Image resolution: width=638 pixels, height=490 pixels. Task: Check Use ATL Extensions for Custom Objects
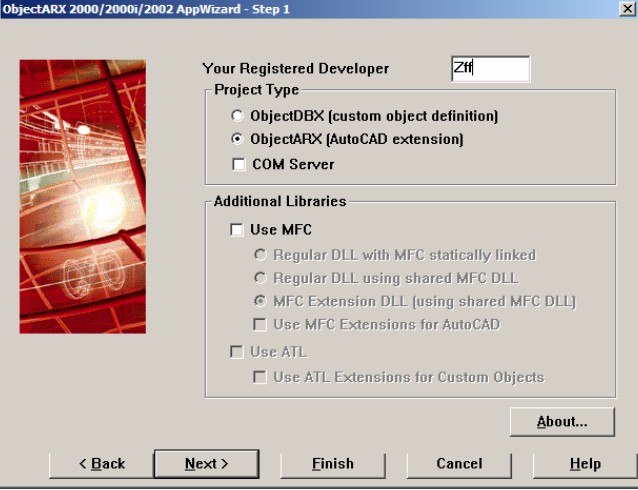(x=260, y=377)
